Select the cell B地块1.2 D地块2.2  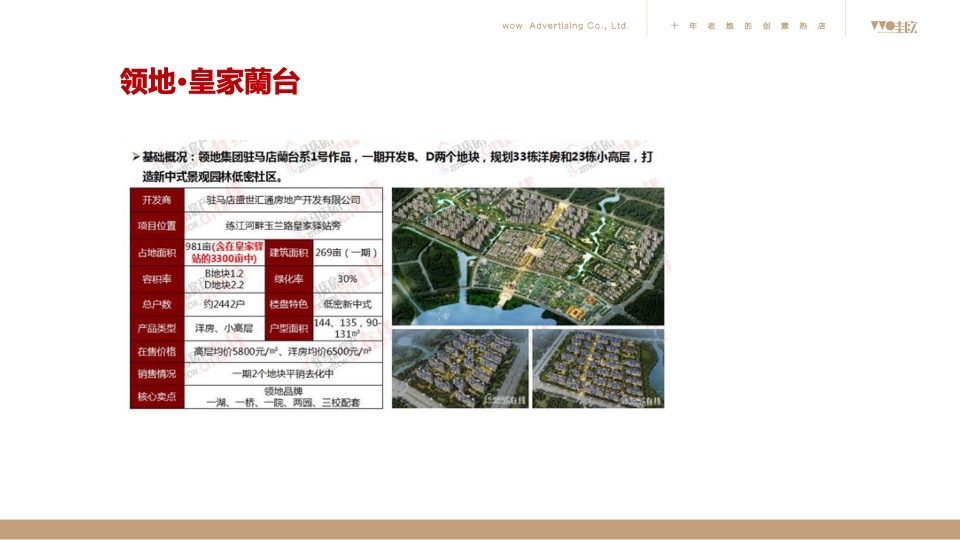(x=224, y=279)
